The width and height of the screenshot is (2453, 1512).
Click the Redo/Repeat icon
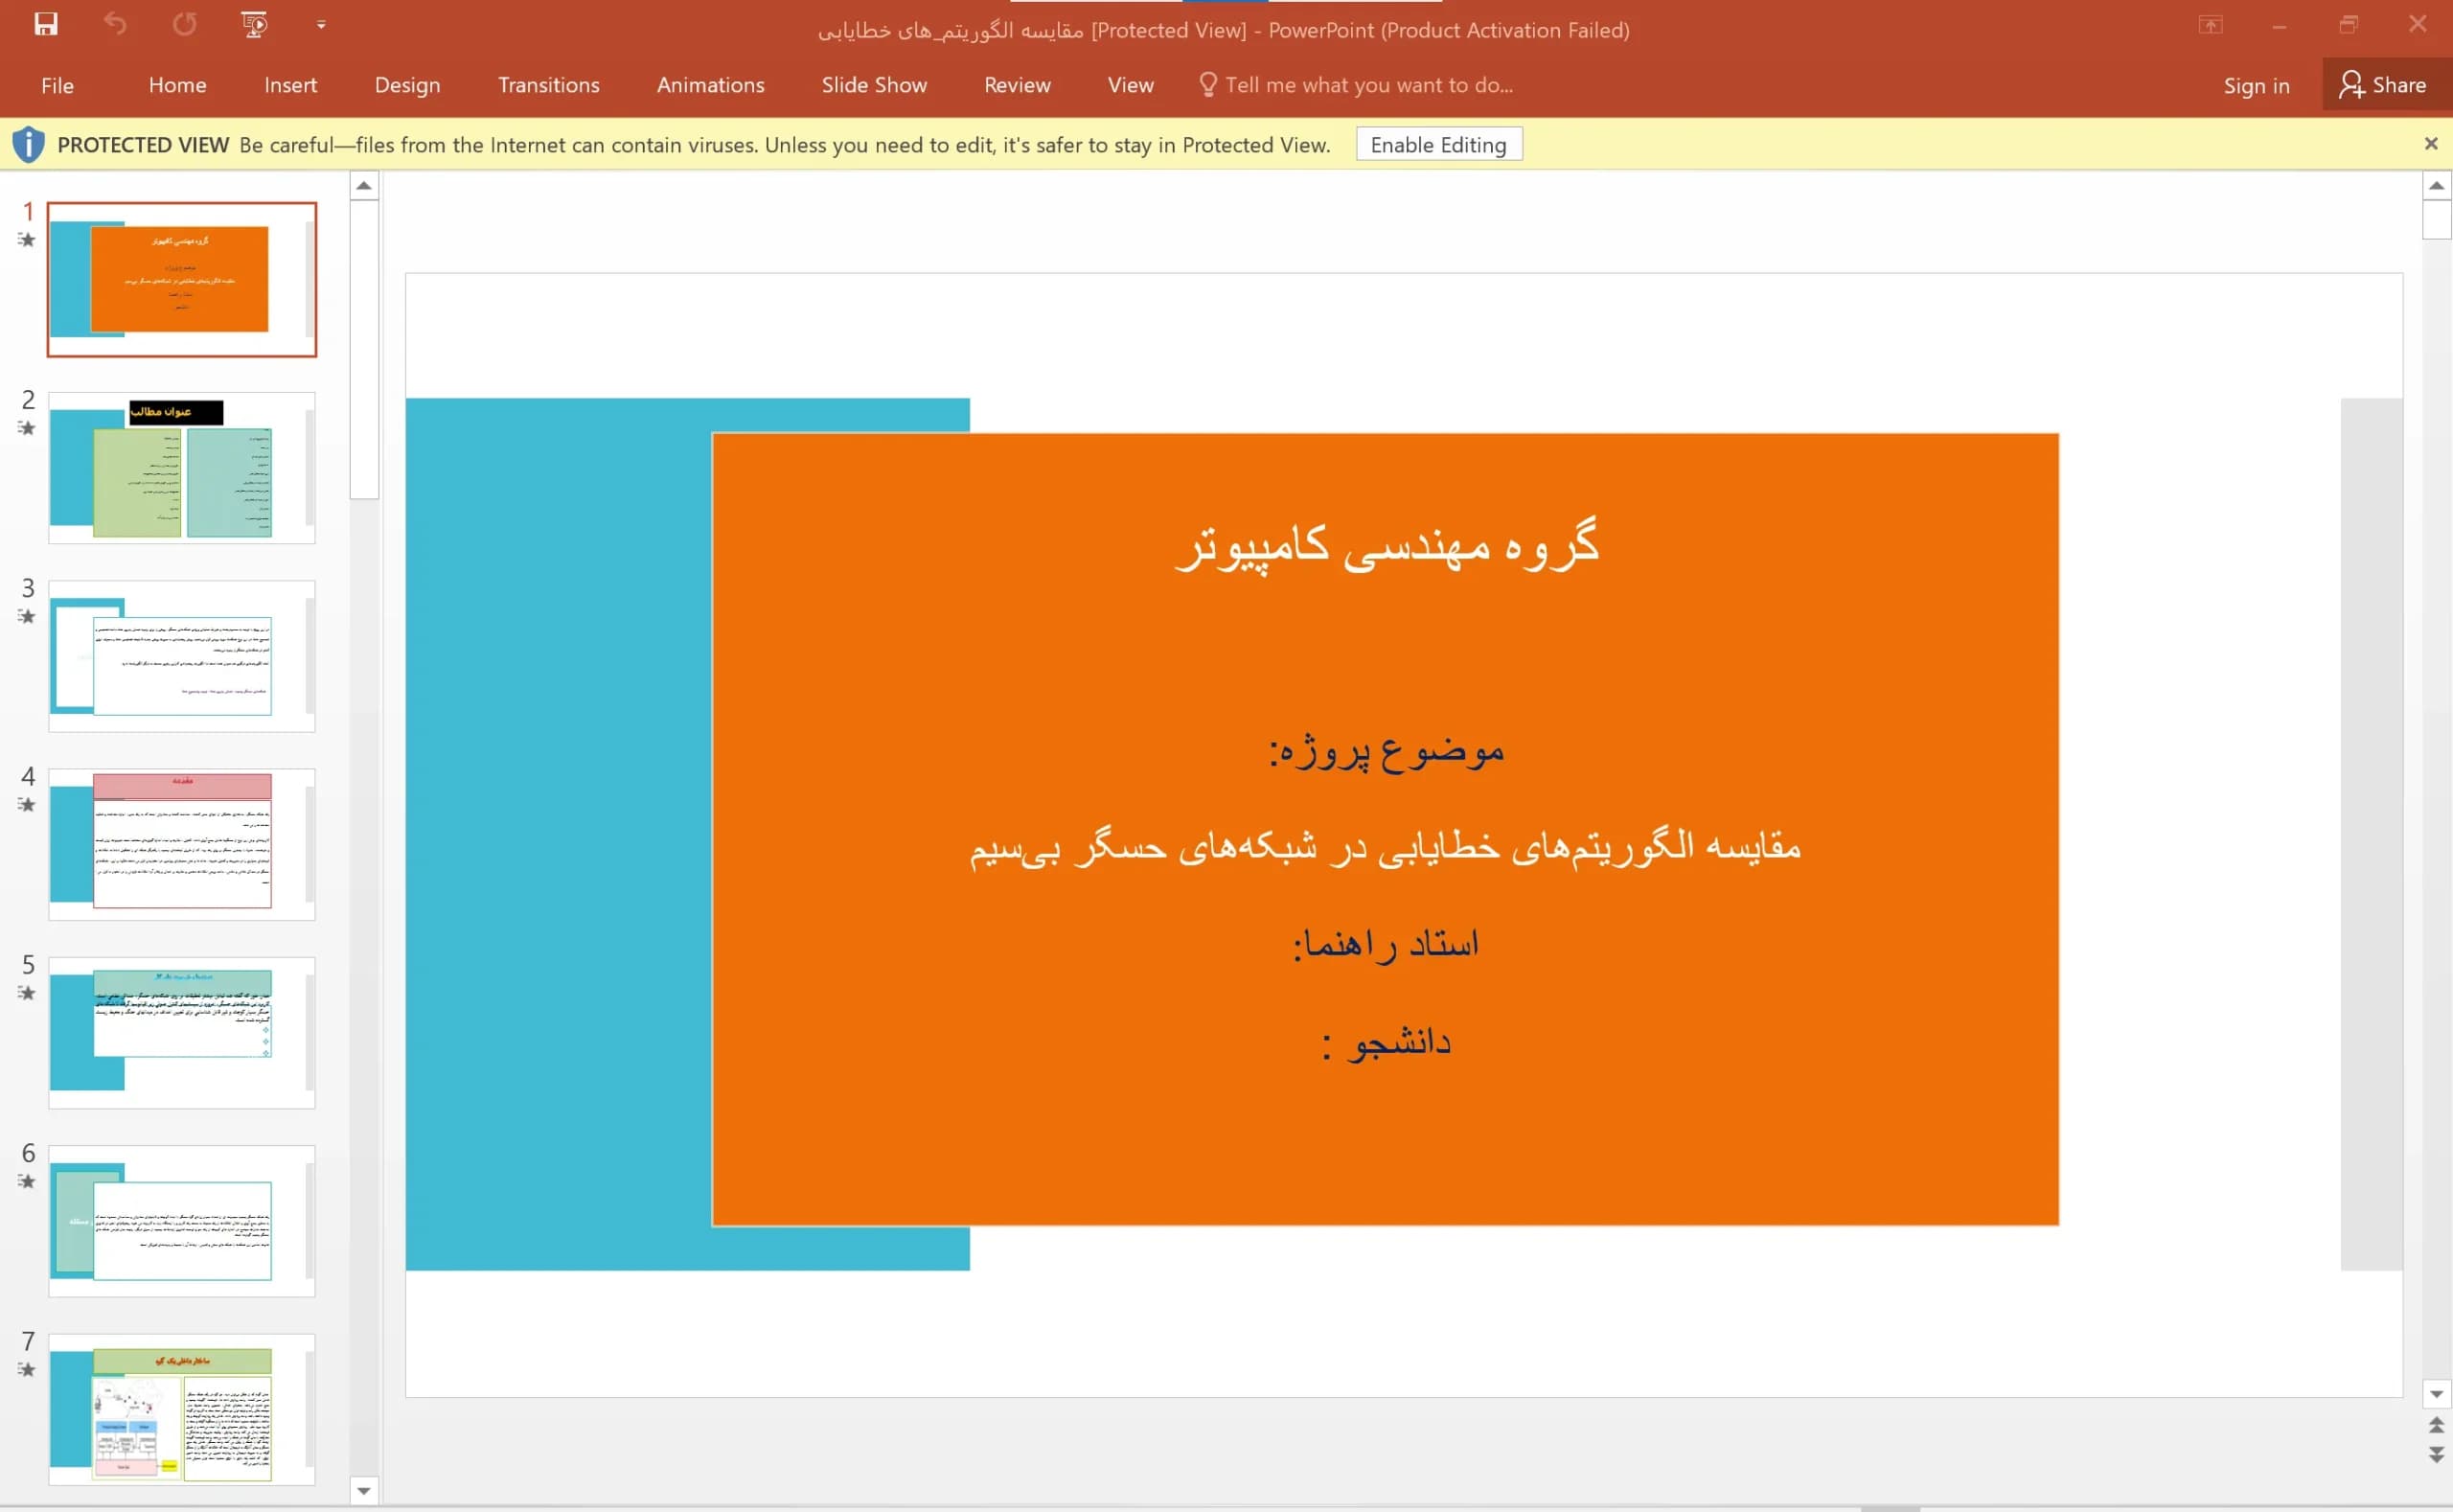click(x=184, y=24)
